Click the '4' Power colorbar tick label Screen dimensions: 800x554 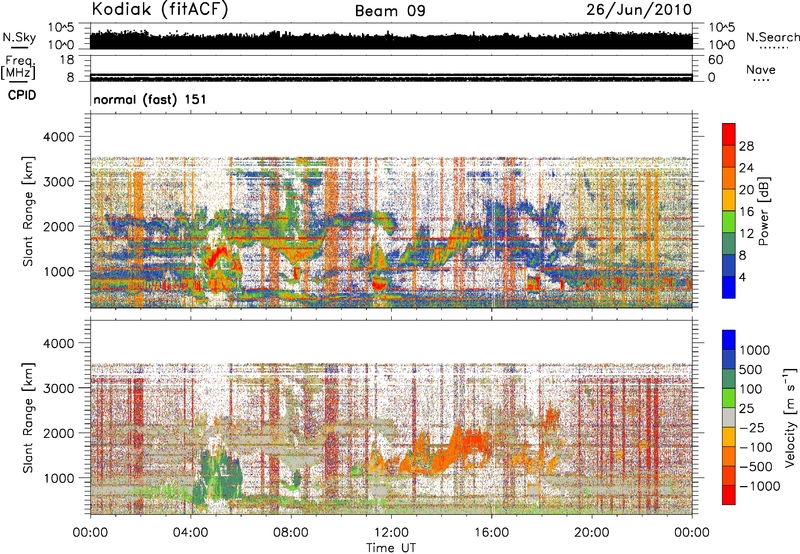click(743, 277)
